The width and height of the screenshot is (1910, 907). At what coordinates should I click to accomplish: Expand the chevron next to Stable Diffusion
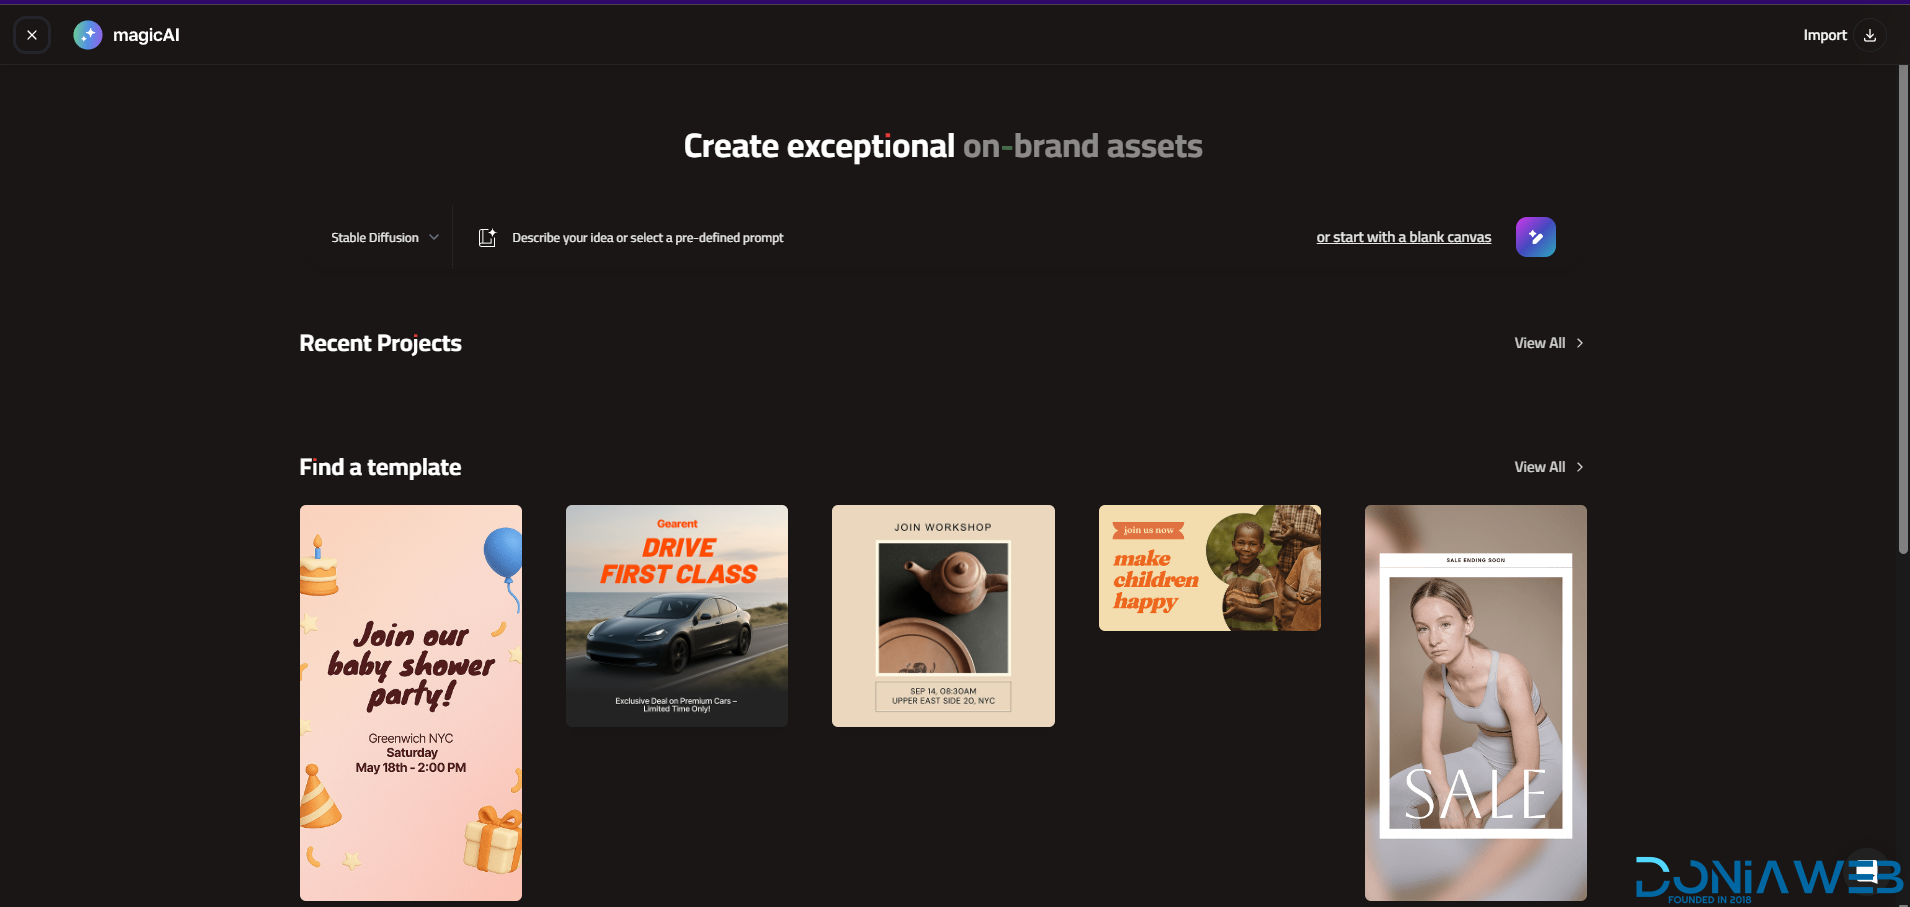(434, 238)
